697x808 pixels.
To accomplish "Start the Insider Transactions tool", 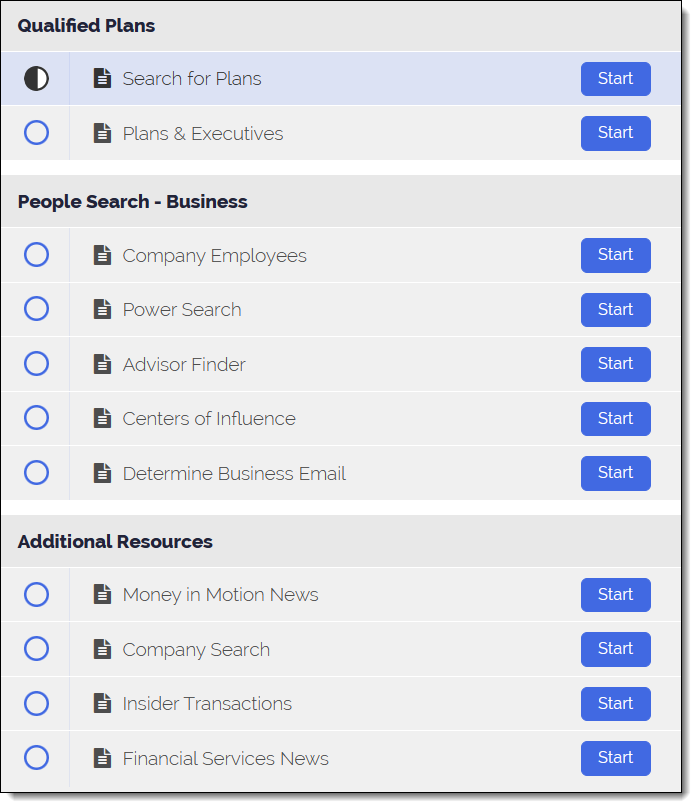I will click(615, 703).
